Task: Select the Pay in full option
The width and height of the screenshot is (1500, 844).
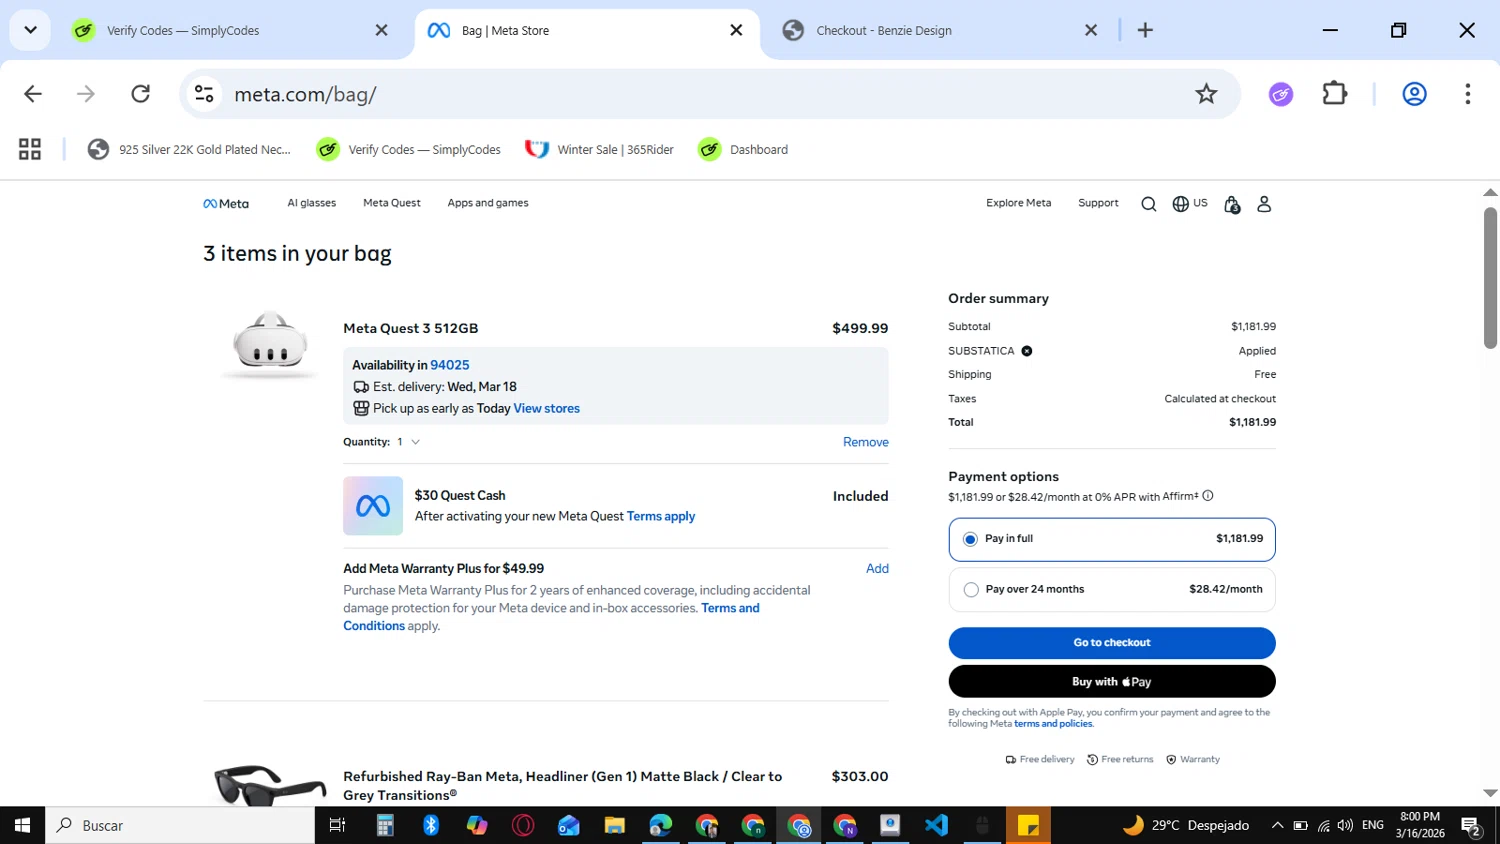Action: click(1112, 539)
